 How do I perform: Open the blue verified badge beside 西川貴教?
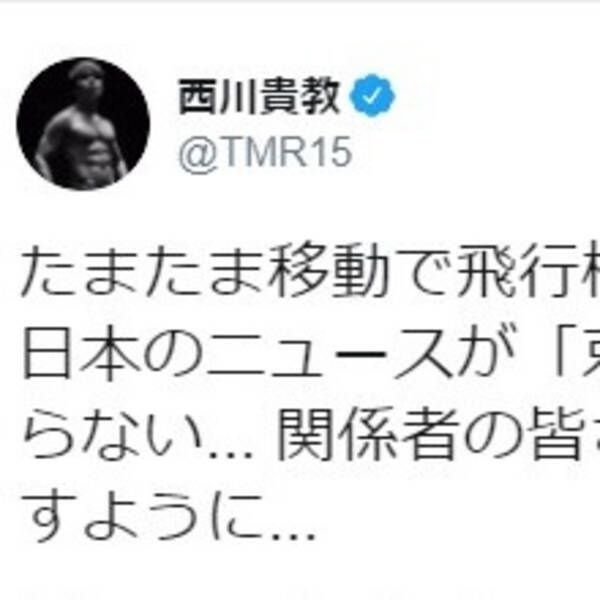(372, 96)
